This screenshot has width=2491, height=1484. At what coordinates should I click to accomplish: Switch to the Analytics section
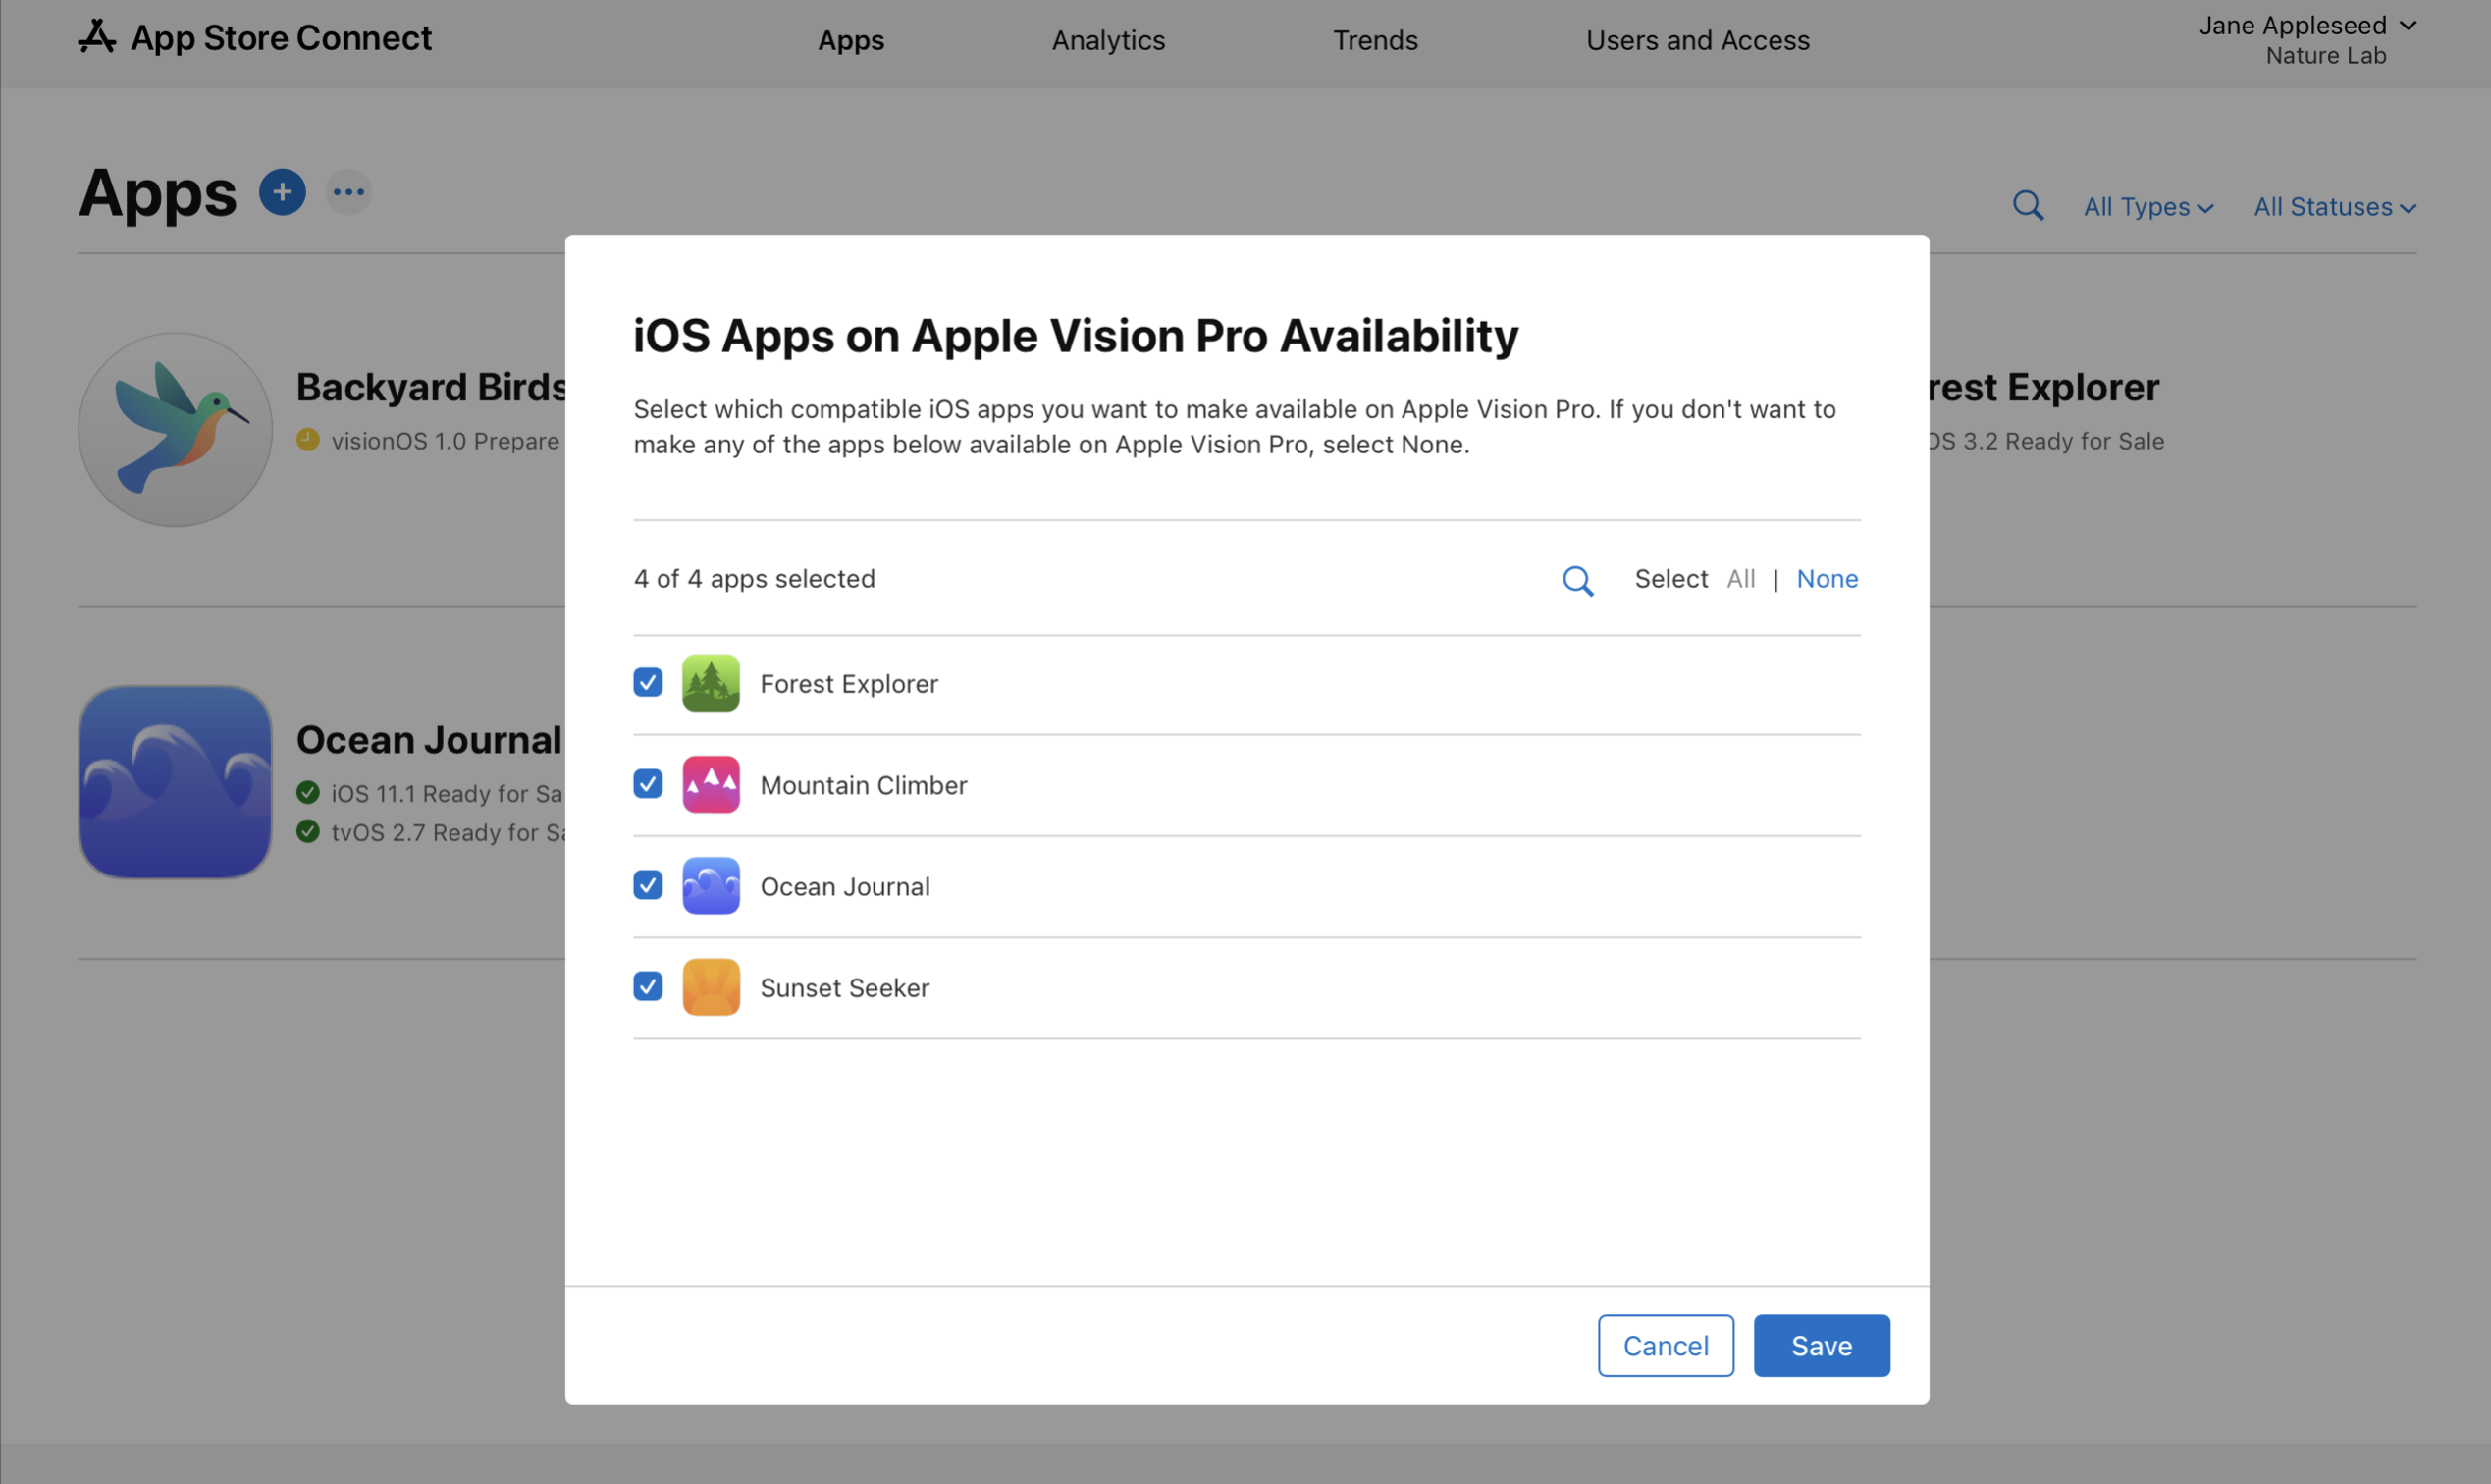tap(1107, 40)
